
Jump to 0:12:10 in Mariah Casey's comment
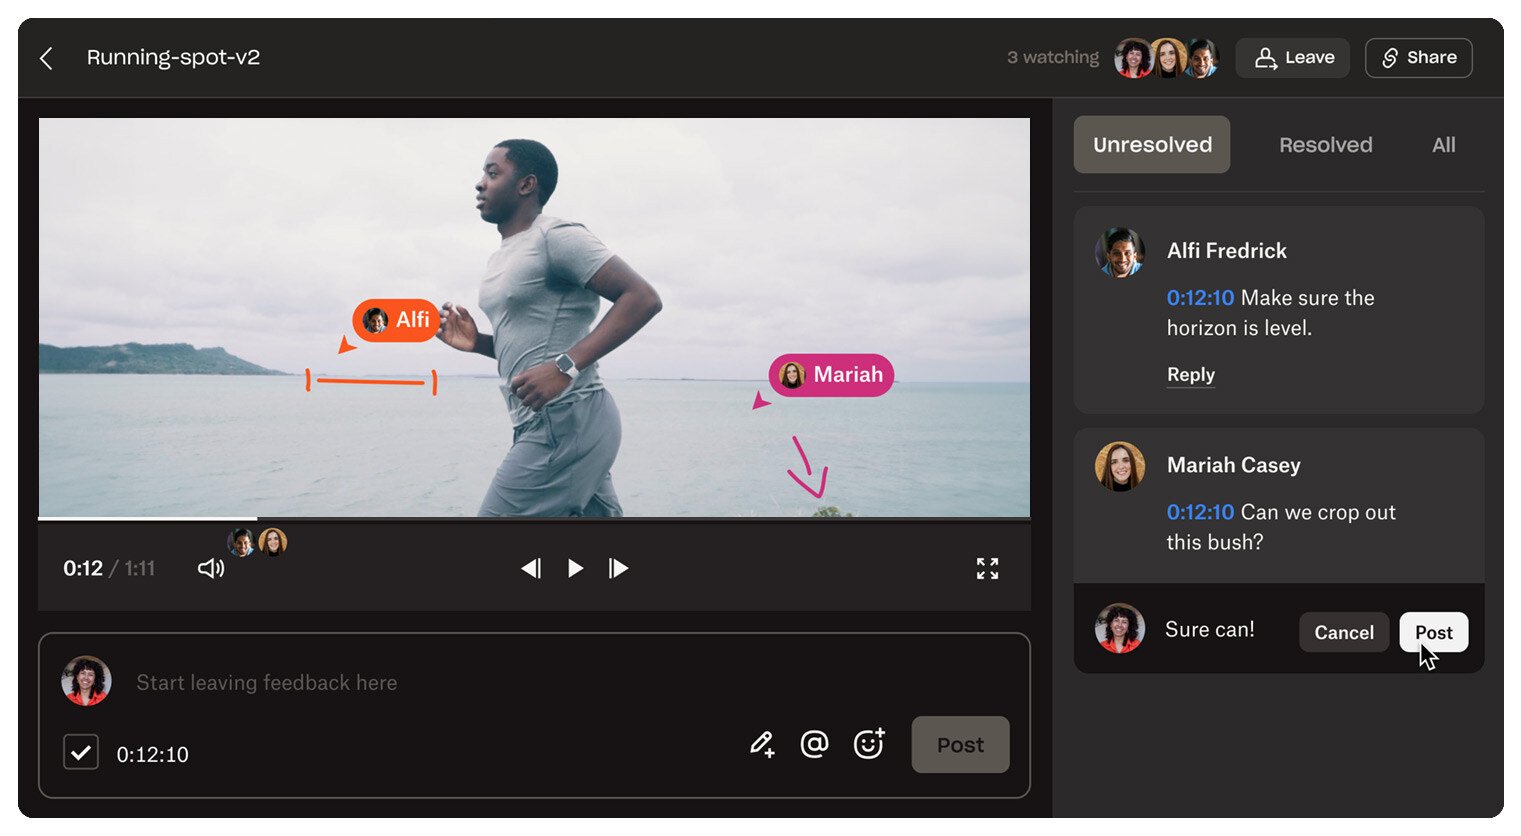point(1200,512)
